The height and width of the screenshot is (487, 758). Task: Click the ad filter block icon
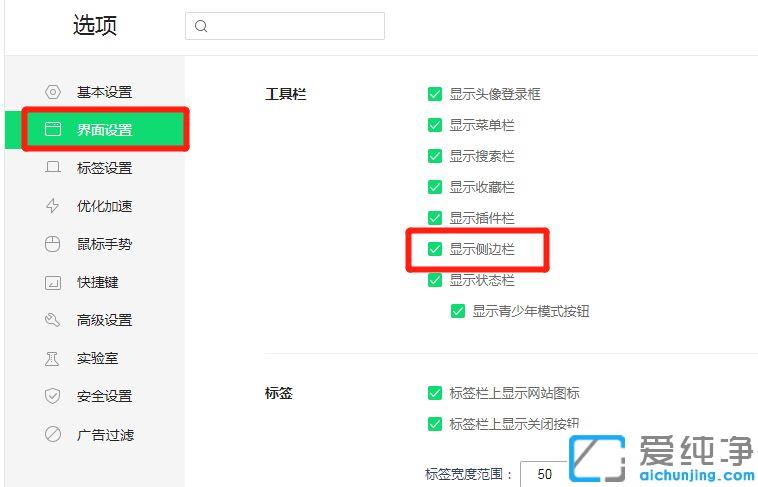(x=53, y=434)
